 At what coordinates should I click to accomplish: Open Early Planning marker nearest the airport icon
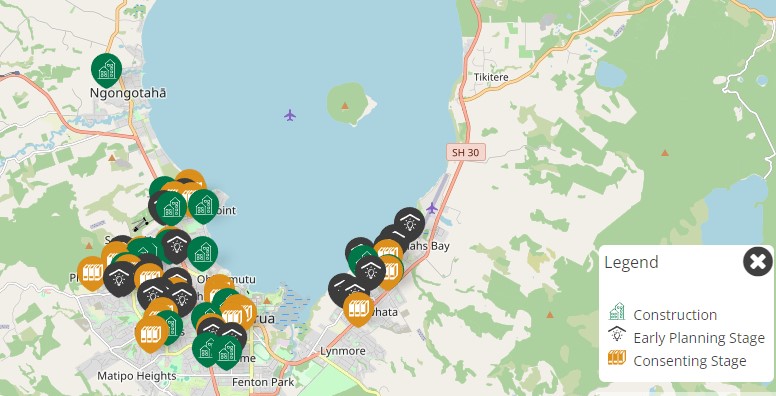tap(409, 223)
